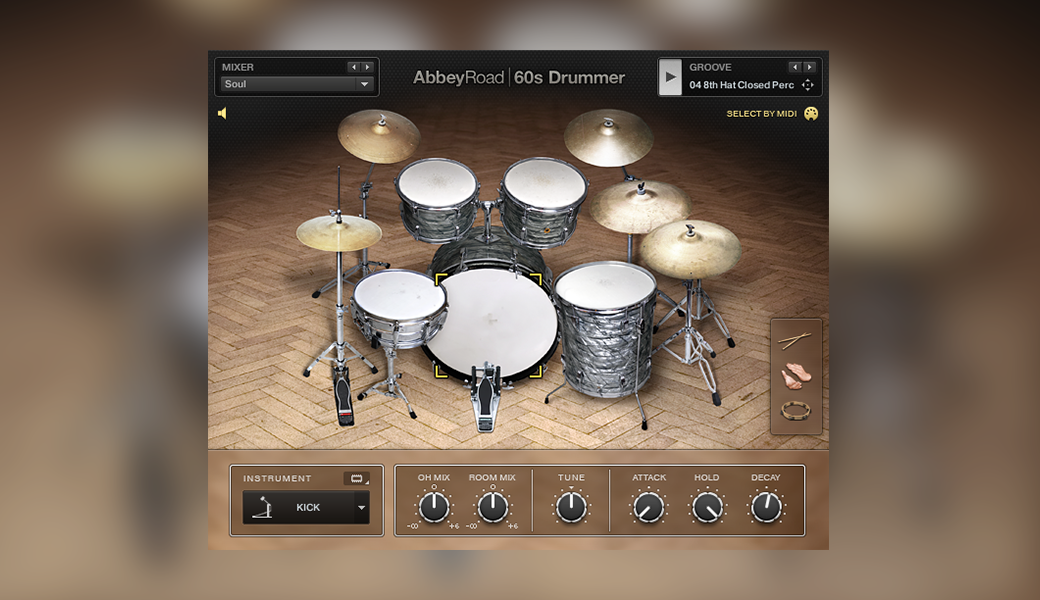
Task: Click the AbbeyRoad 60s Drummer title
Action: (x=519, y=78)
